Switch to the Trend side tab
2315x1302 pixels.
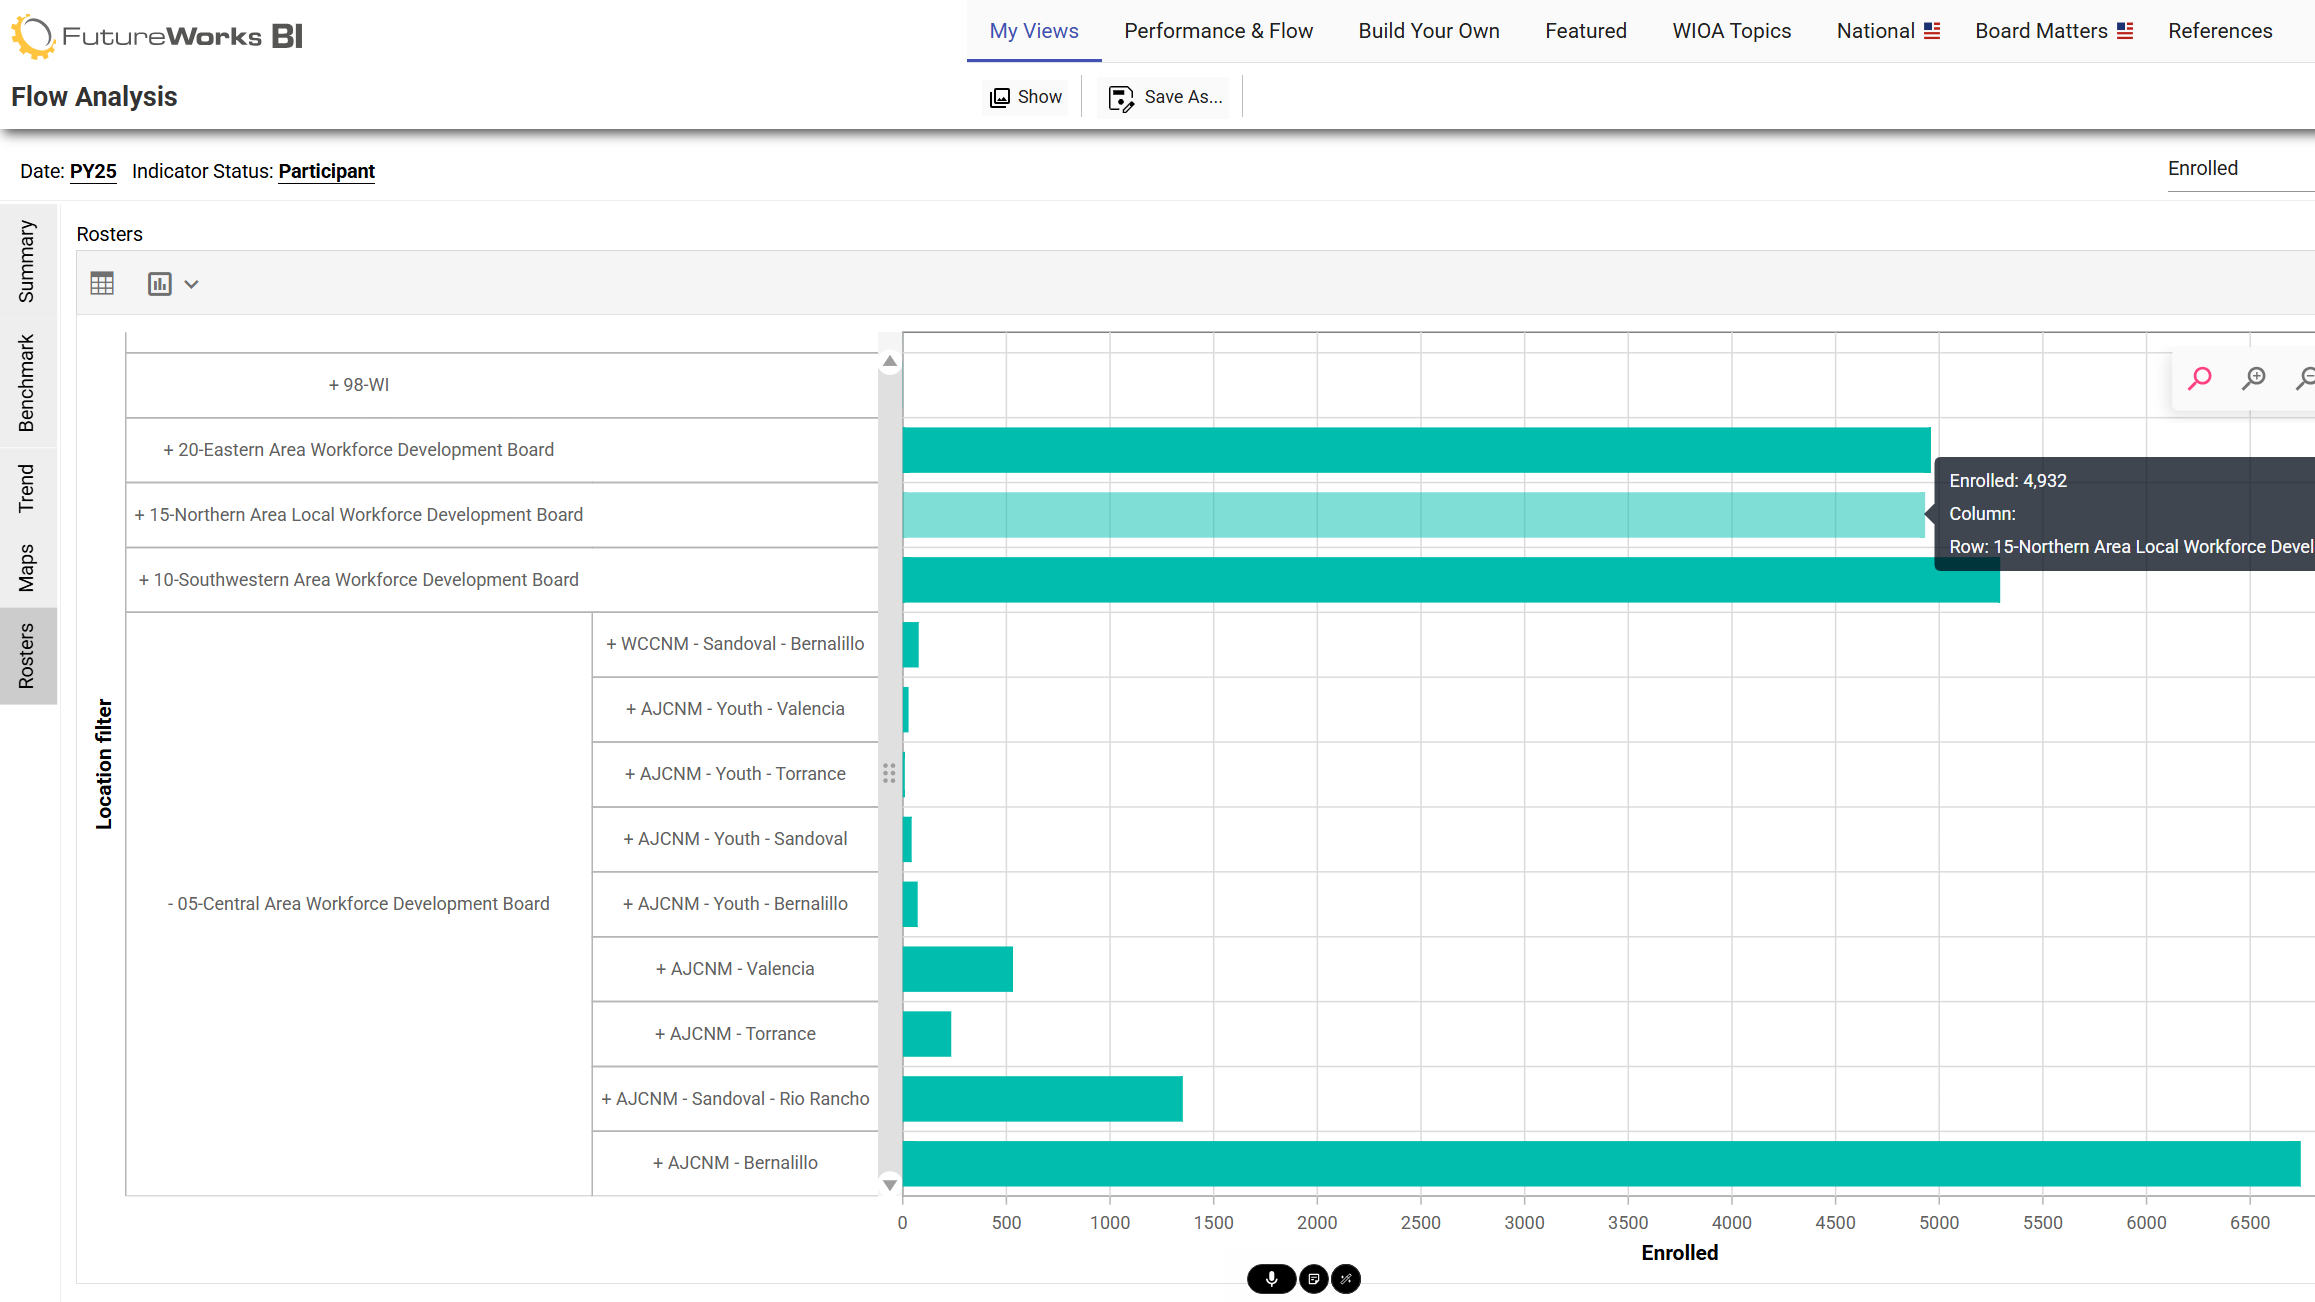(x=27, y=488)
